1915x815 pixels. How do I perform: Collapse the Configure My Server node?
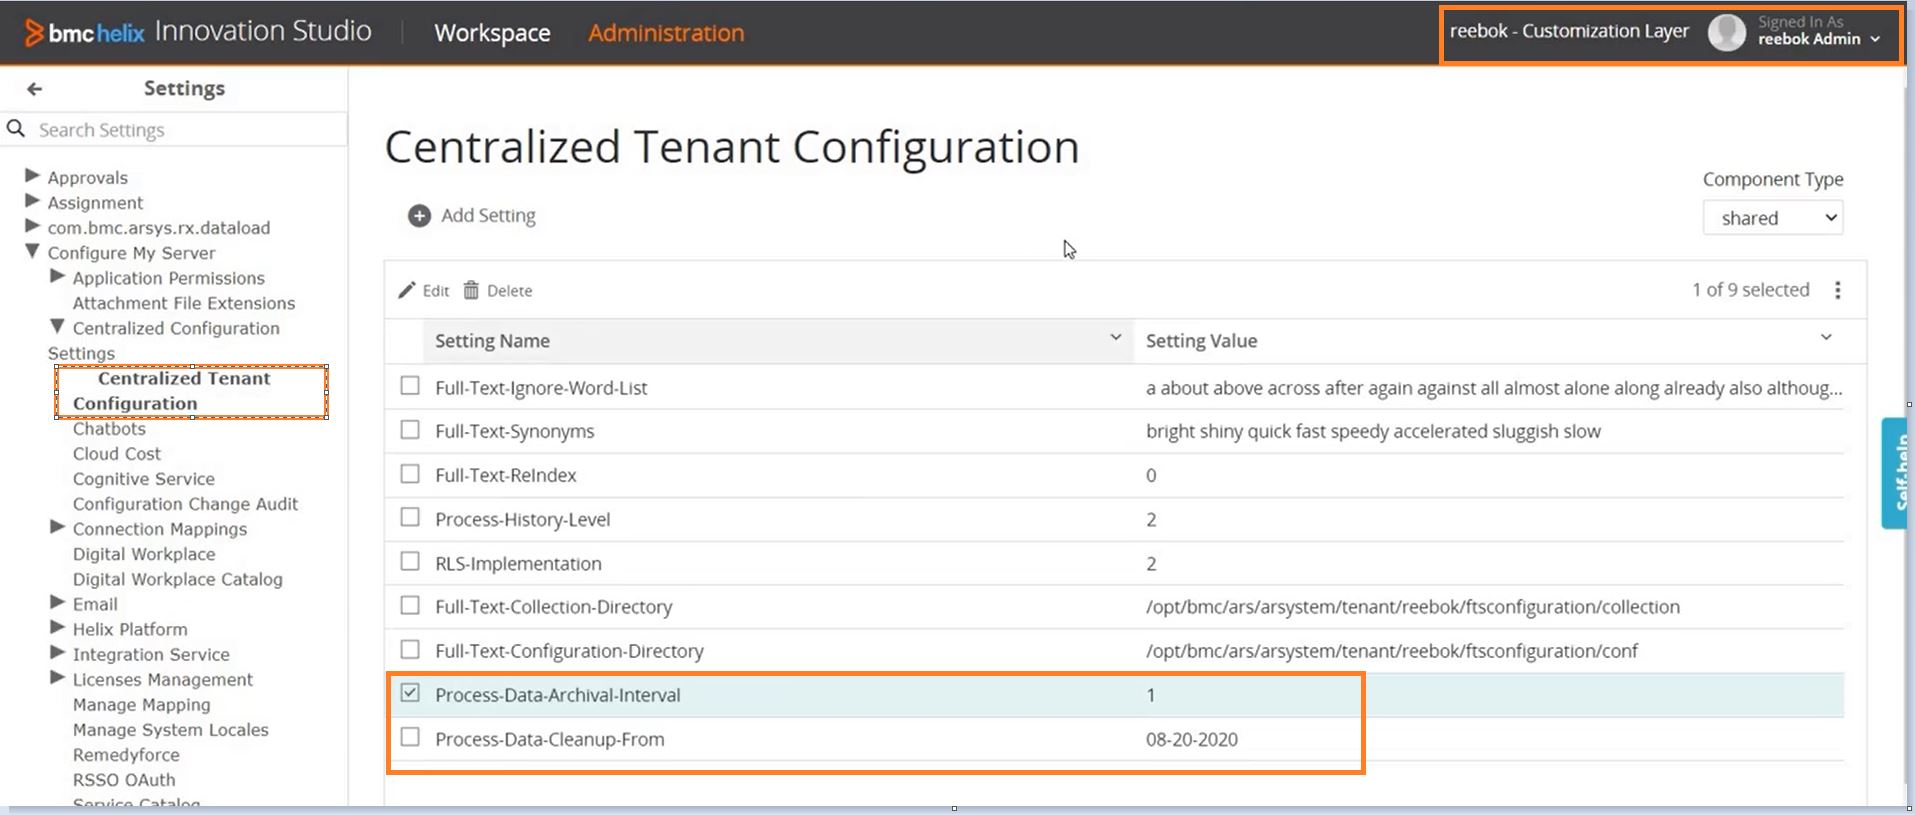(x=32, y=251)
